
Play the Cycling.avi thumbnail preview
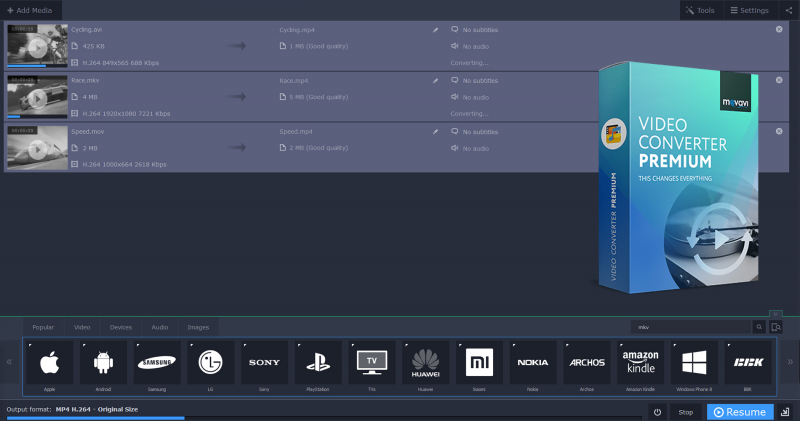(x=37, y=47)
